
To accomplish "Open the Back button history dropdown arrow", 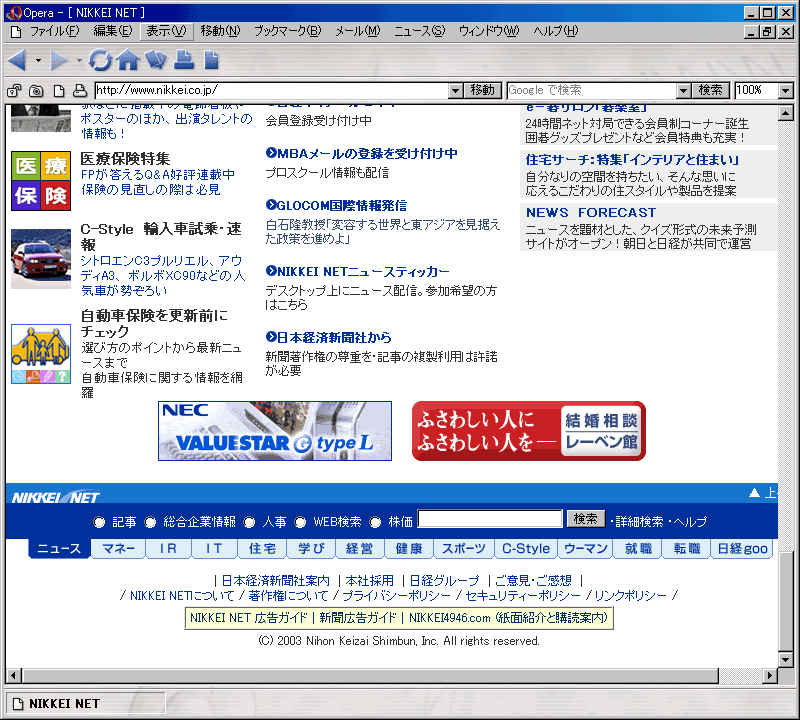I will tap(38, 61).
